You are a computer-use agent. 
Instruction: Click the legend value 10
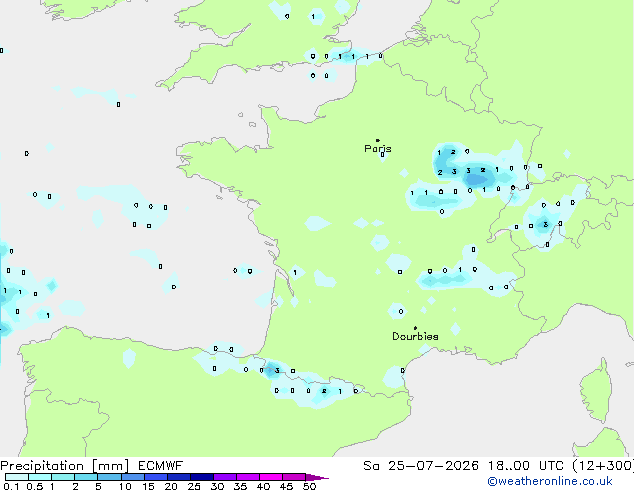125,486
